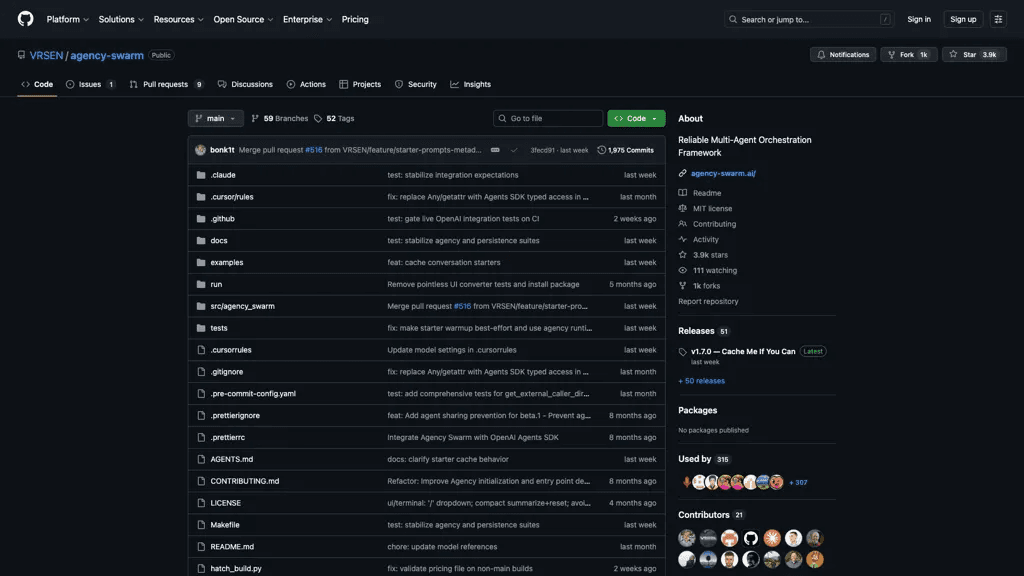Select the Code tab
The width and height of the screenshot is (1024, 576).
[x=37, y=84]
